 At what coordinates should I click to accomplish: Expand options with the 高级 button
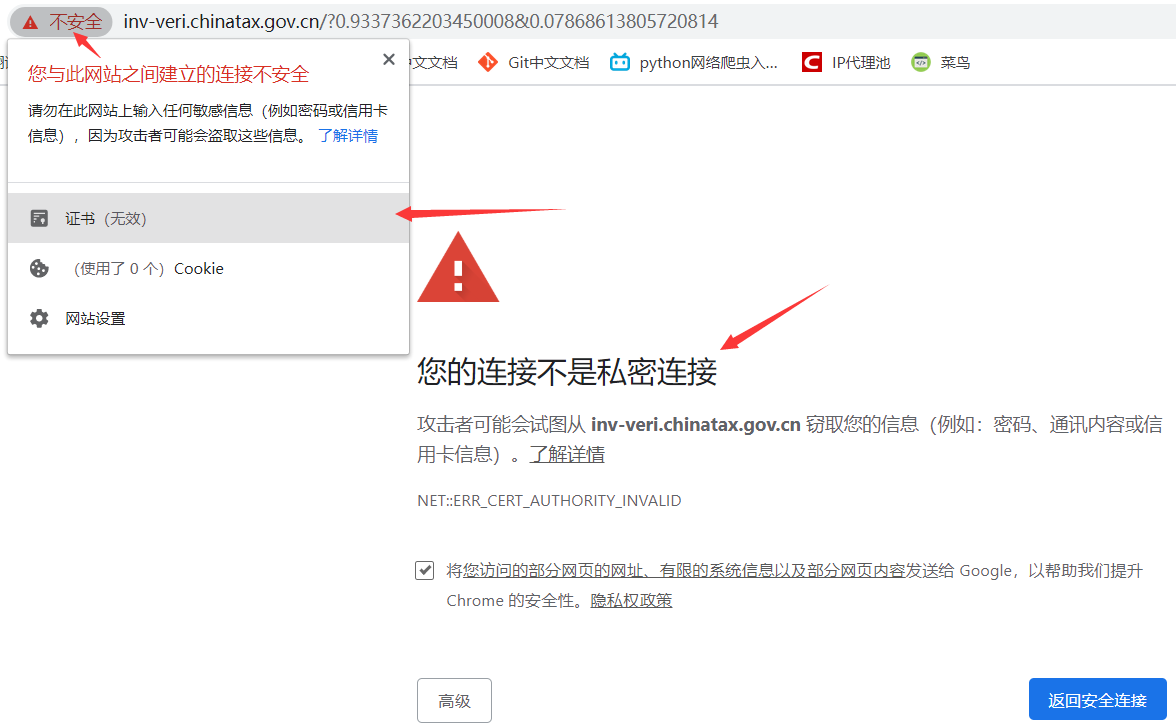[x=454, y=701]
